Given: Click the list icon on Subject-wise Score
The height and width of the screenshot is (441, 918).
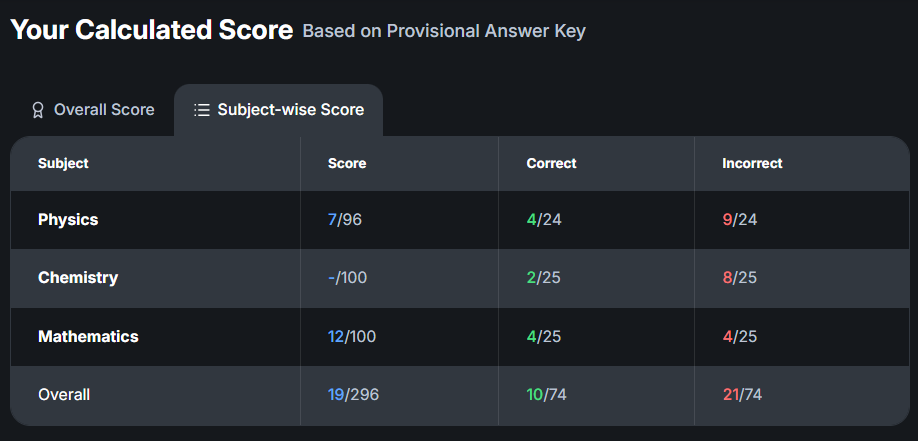Looking at the screenshot, I should click(202, 110).
